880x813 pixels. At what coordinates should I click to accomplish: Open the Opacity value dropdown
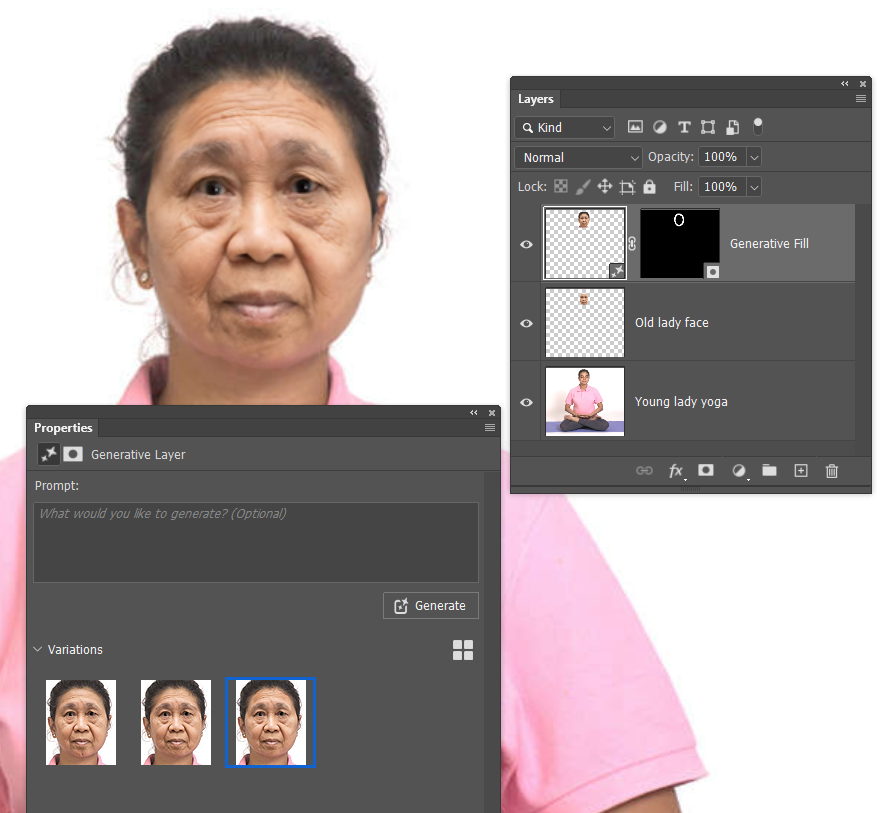[x=755, y=157]
